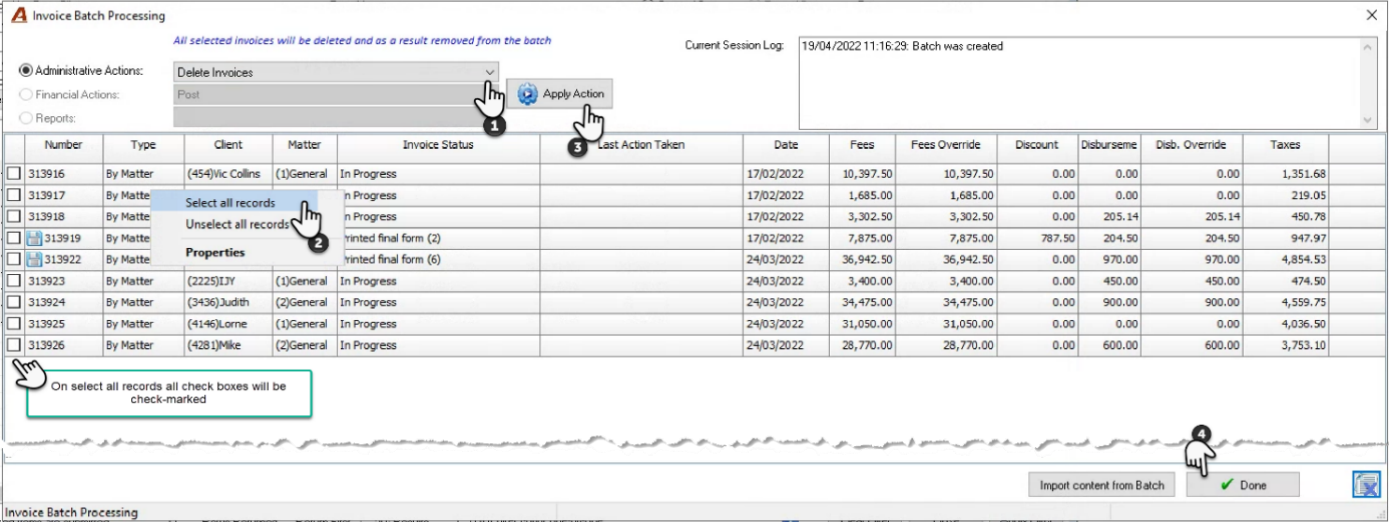The image size is (1389, 522).
Task: Click the Disb. Override column header
Action: coord(1191,145)
